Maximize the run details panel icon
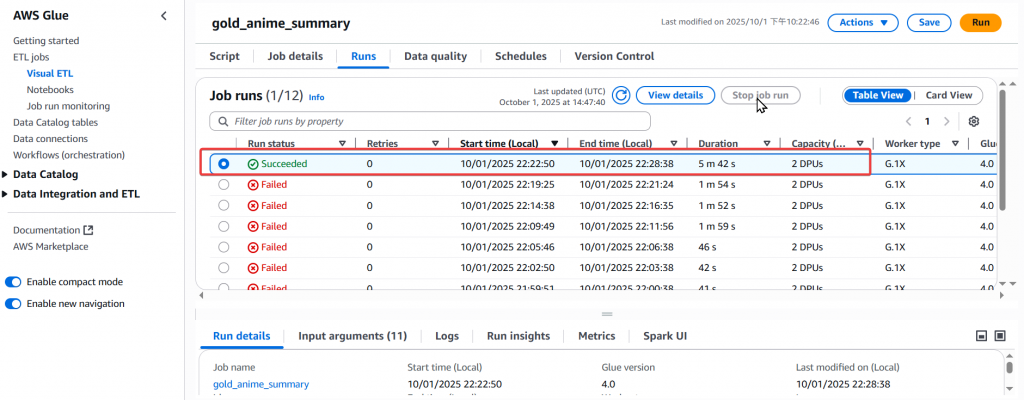This screenshot has width=1024, height=400. click(1000, 335)
